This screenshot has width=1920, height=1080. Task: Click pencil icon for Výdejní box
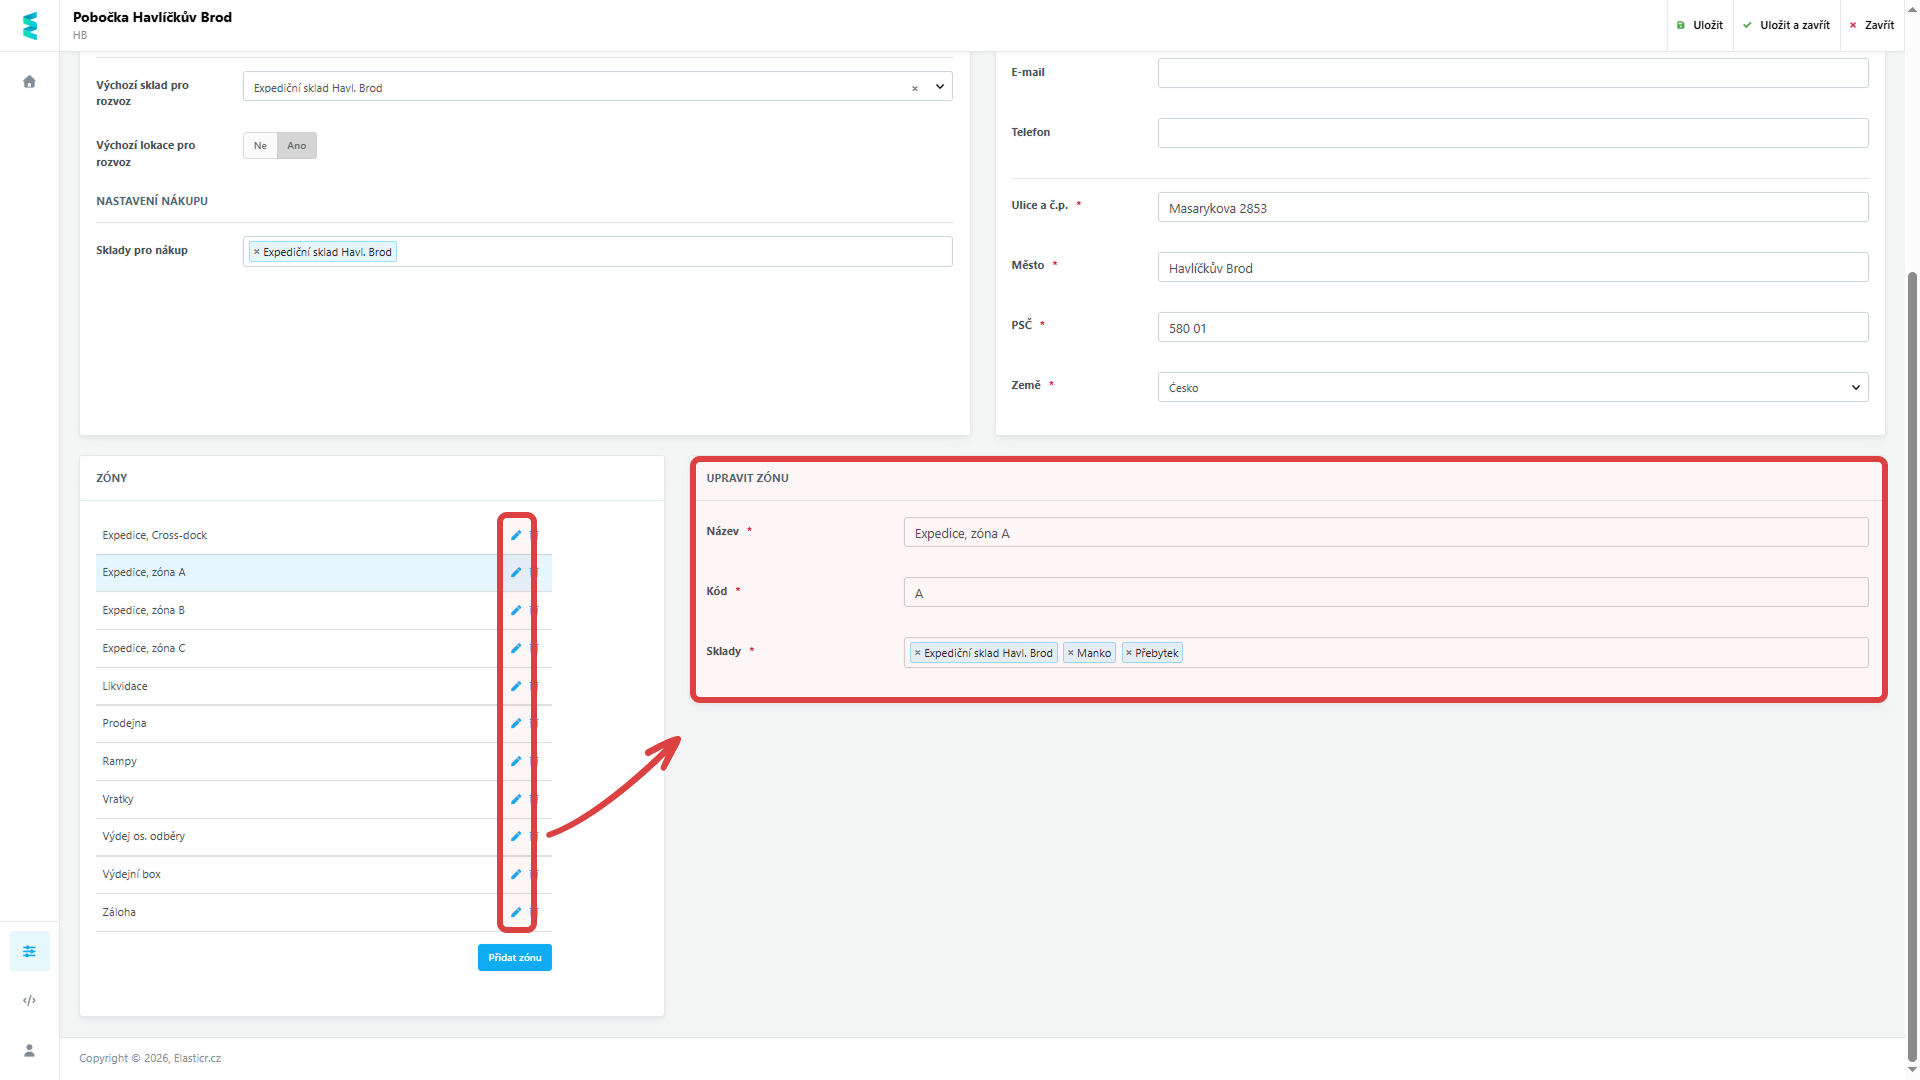[x=516, y=874]
